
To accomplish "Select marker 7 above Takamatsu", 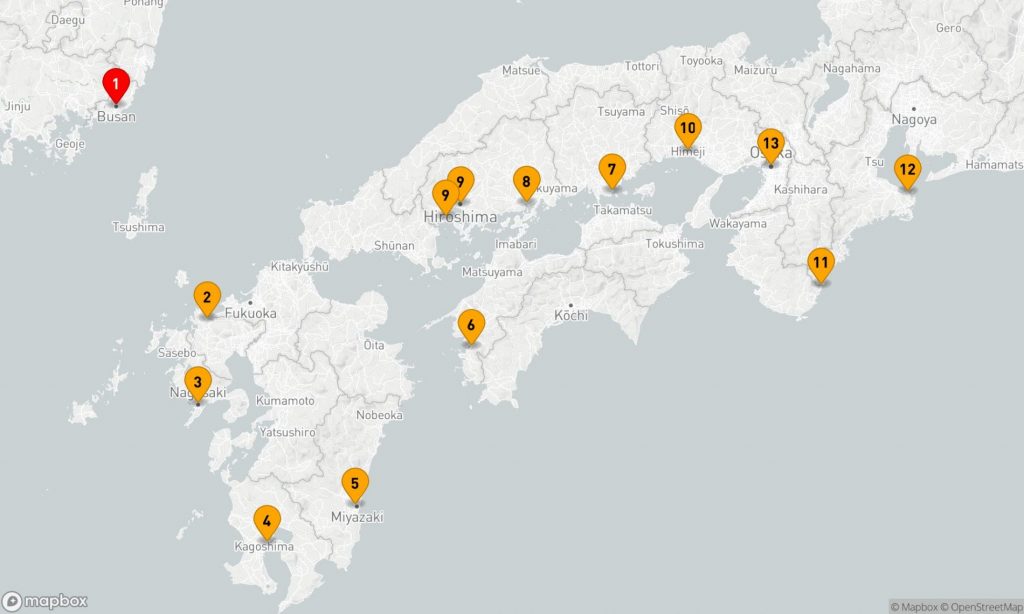I will tap(612, 170).
